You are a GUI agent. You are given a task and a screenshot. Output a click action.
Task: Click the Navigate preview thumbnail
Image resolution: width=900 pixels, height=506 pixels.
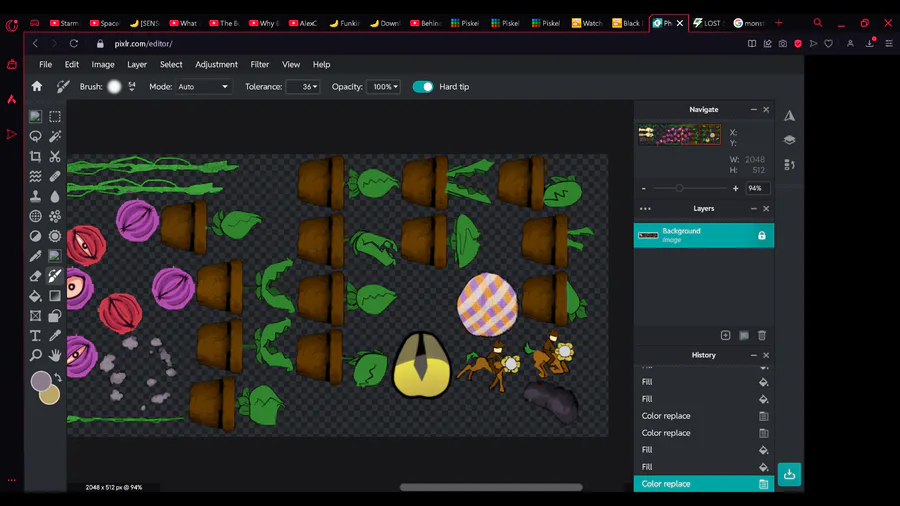pos(680,135)
